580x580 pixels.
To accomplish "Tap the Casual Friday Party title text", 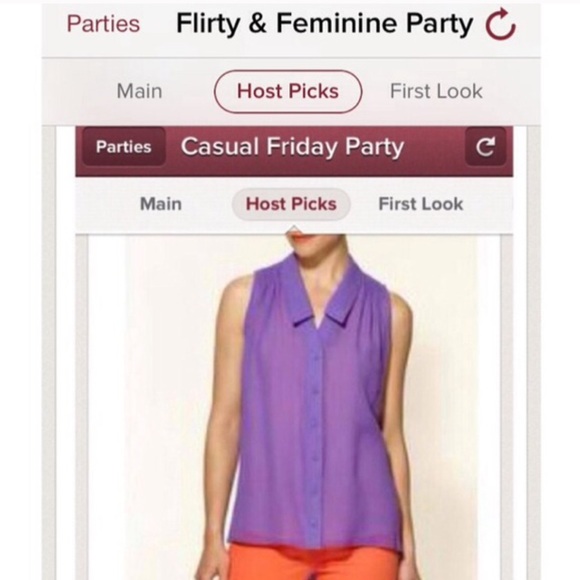I will click(x=292, y=147).
